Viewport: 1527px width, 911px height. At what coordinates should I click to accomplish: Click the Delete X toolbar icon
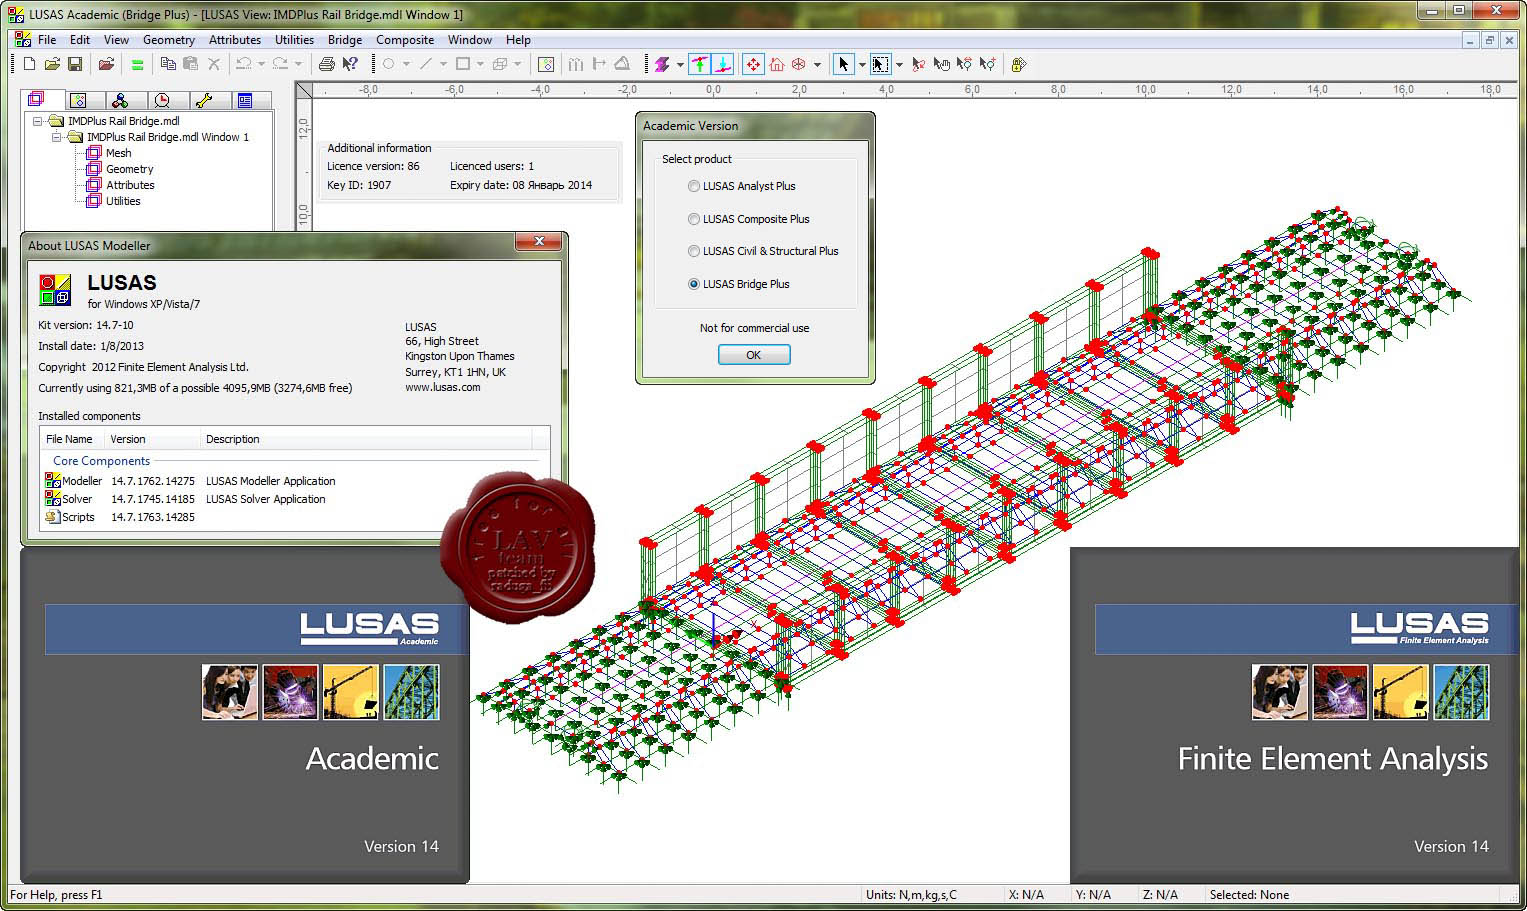(213, 64)
